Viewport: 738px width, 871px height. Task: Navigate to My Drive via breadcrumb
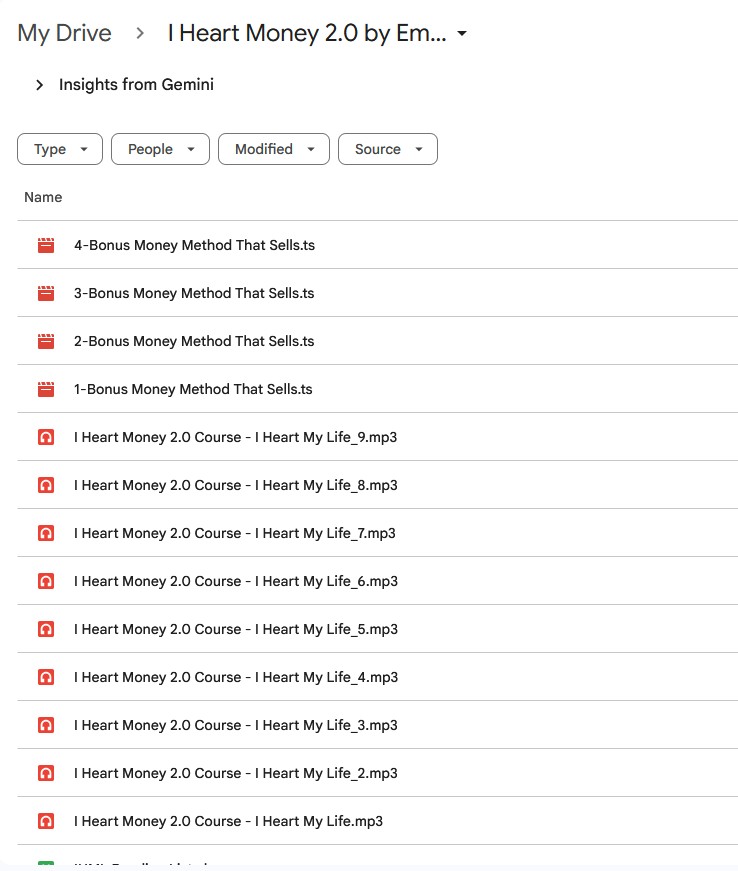point(64,33)
